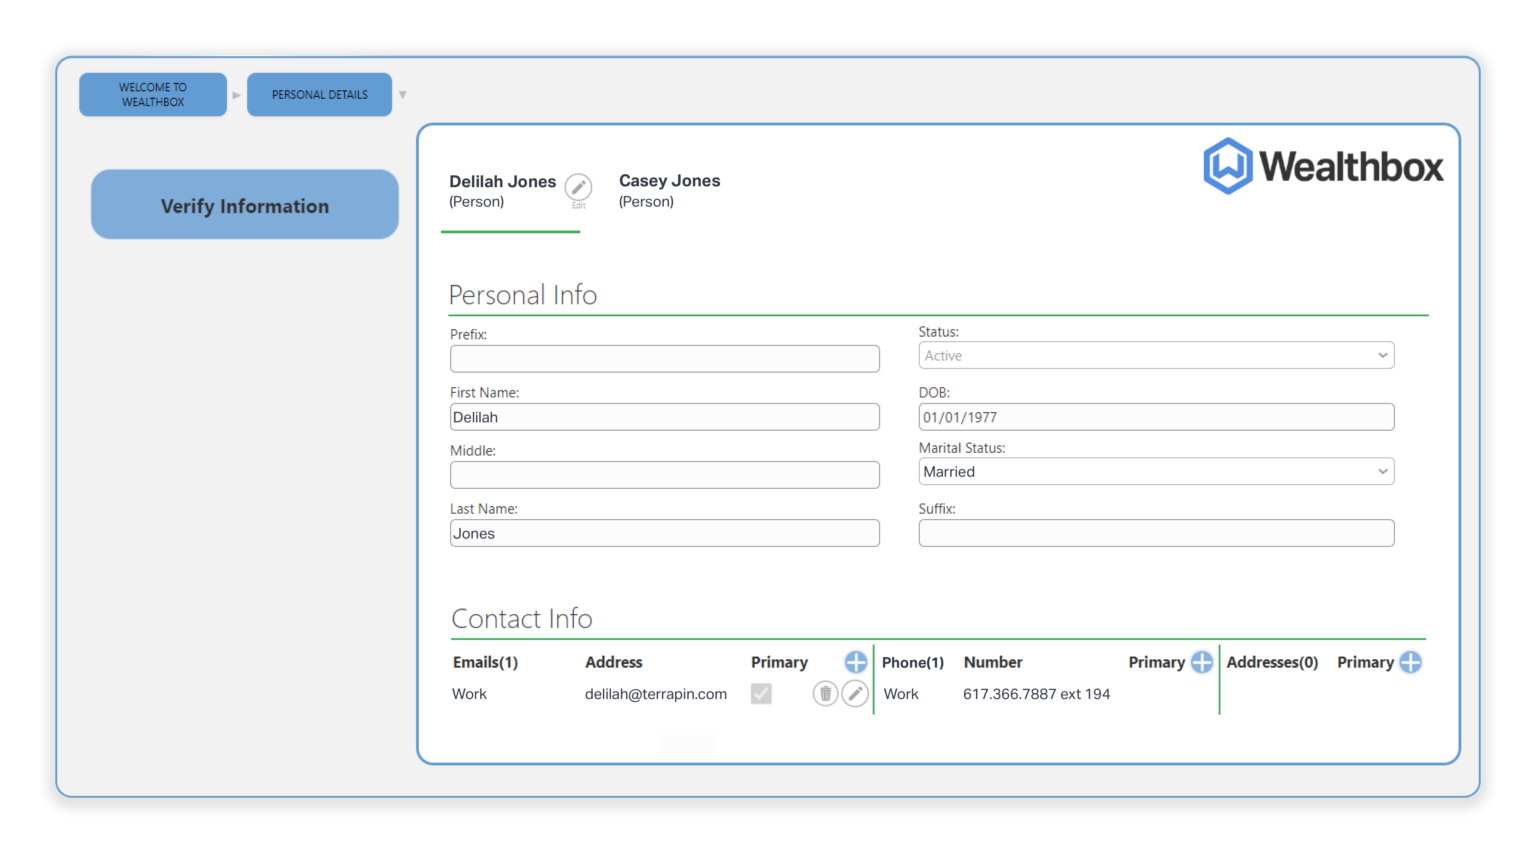Click the Suffix input field
Viewport: 1536px width, 853px height.
1155,533
